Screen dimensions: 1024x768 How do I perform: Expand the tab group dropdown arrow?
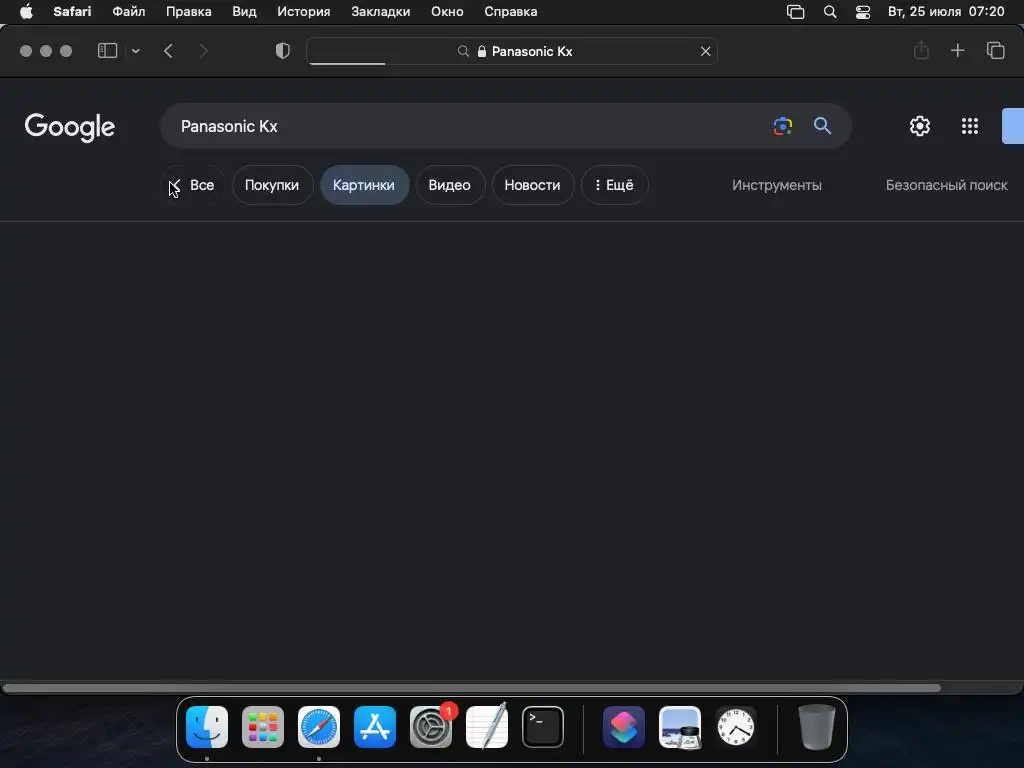click(136, 51)
